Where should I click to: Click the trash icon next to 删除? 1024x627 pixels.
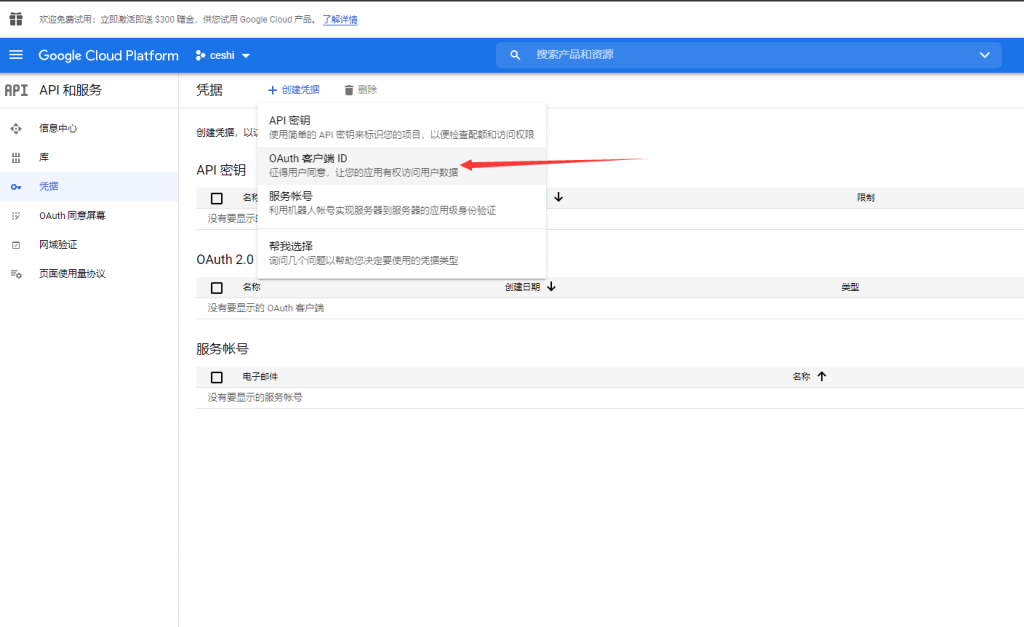coord(349,90)
